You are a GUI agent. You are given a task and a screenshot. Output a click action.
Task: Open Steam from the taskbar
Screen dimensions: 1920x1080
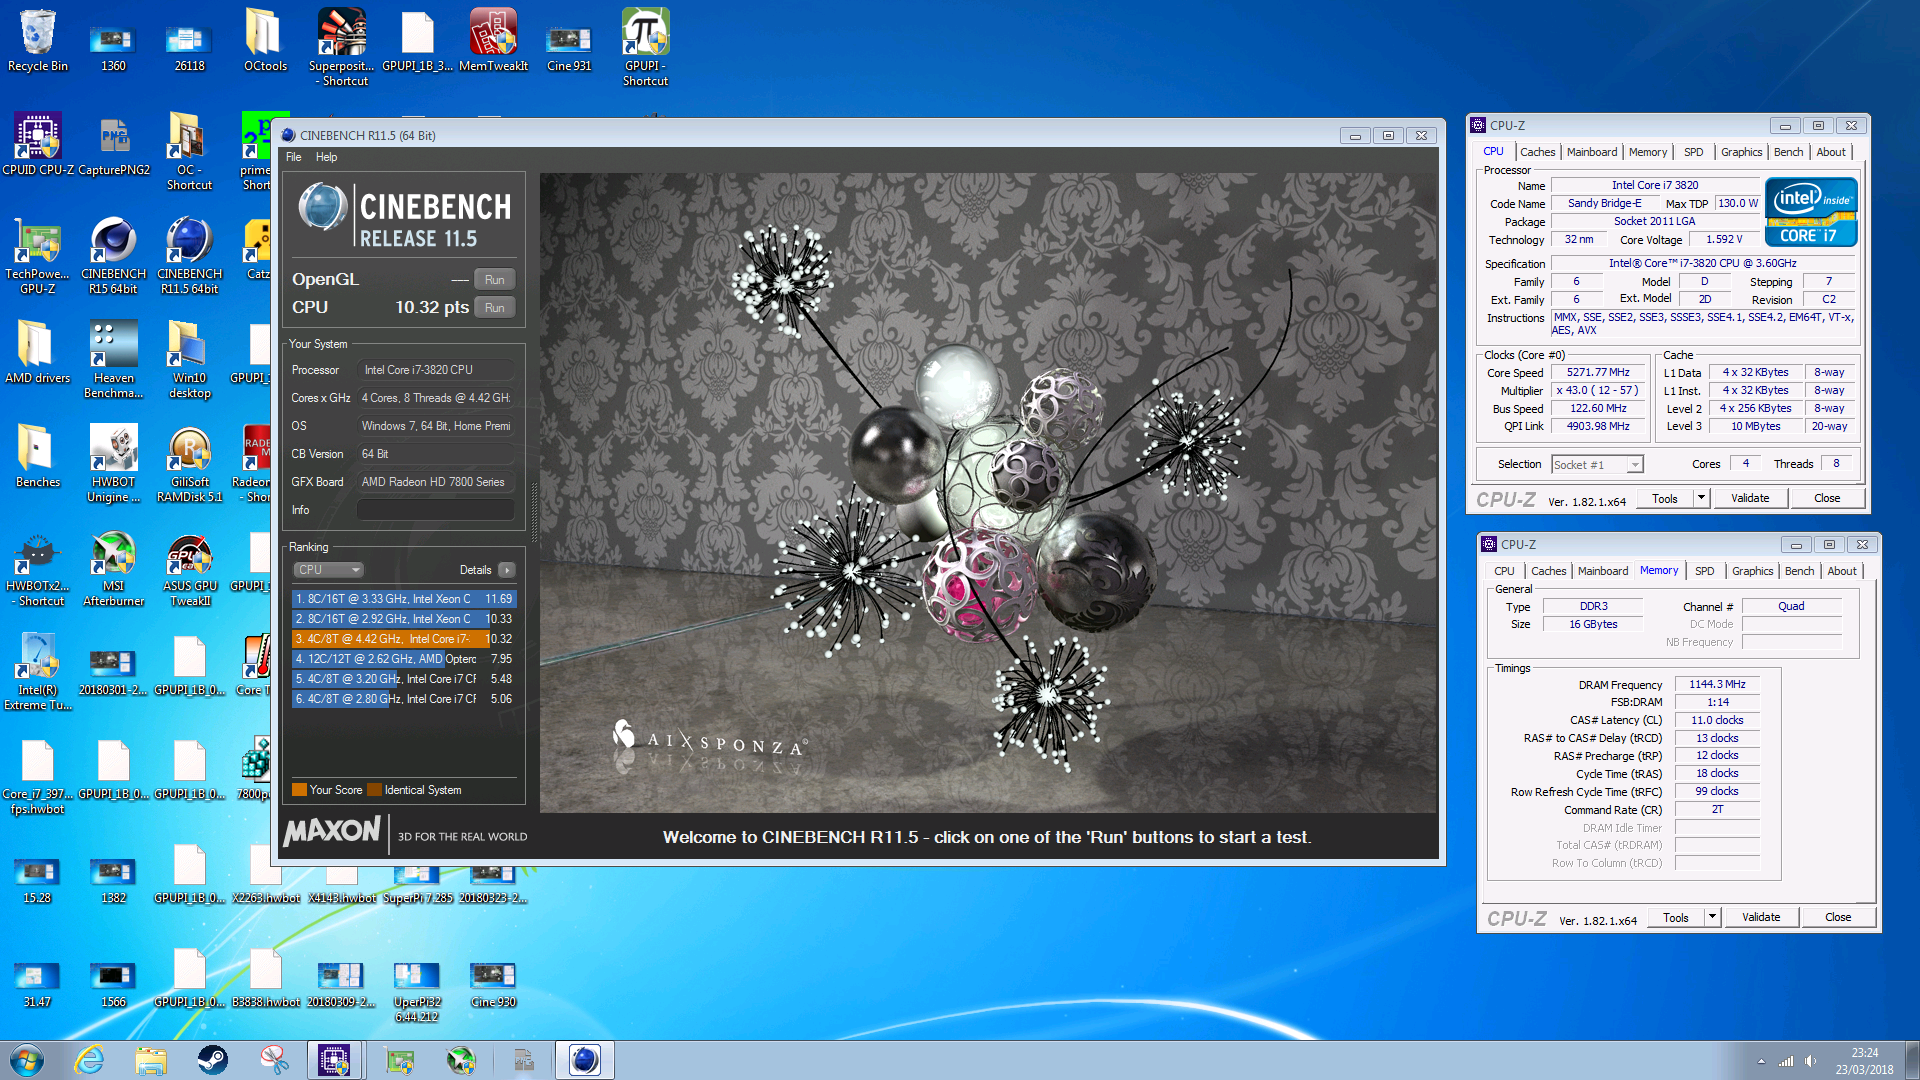[212, 1060]
